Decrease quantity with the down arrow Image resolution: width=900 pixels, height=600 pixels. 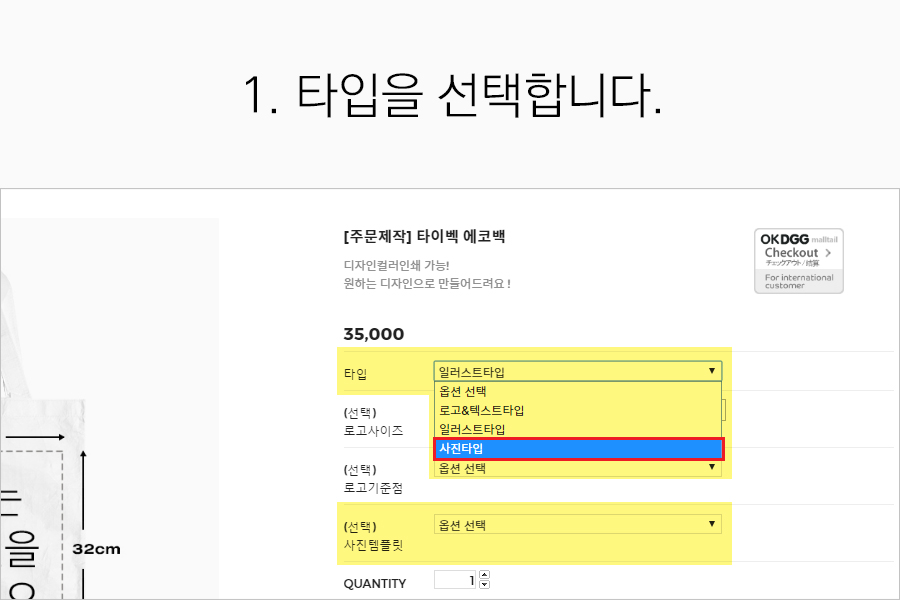[x=485, y=585]
